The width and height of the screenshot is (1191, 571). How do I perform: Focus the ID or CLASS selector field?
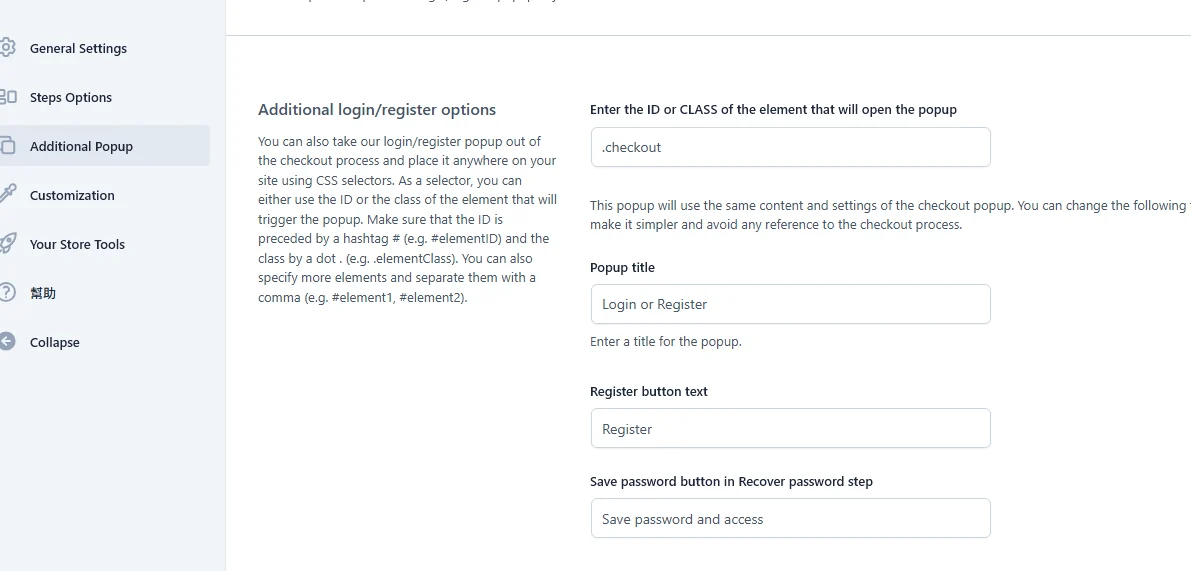pyautogui.click(x=791, y=147)
